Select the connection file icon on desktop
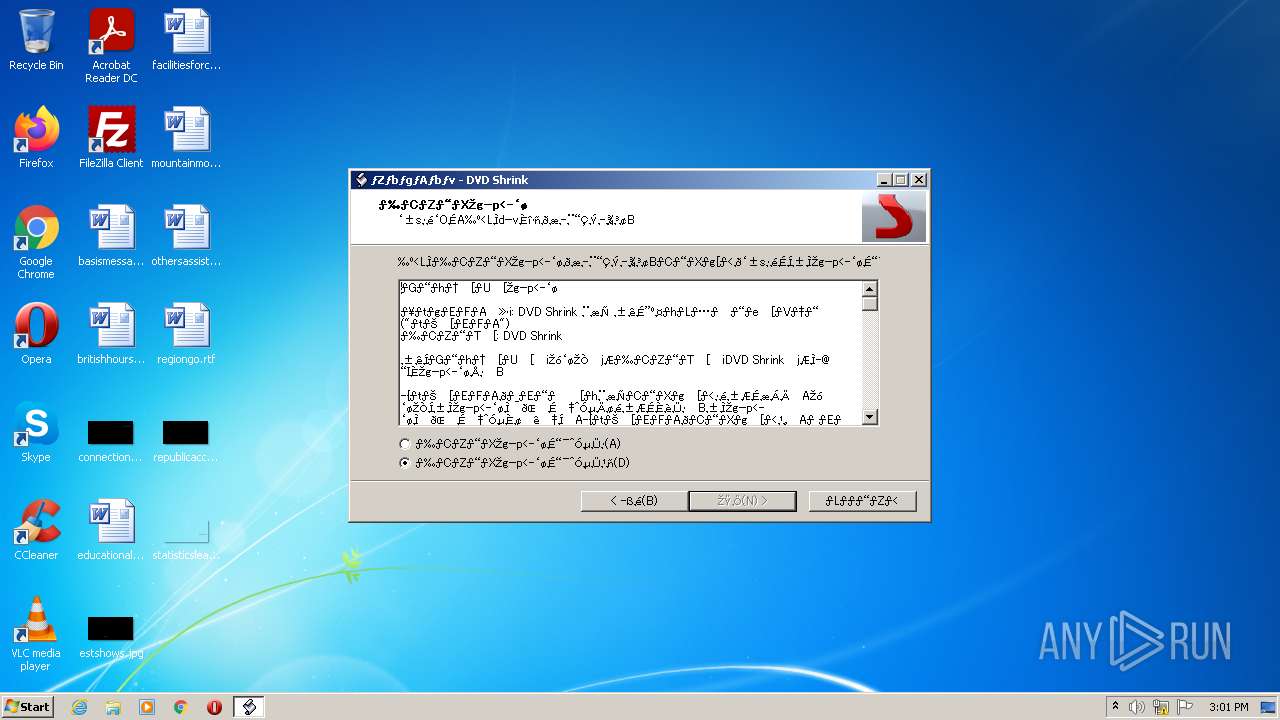The height and width of the screenshot is (720, 1280). [x=111, y=441]
